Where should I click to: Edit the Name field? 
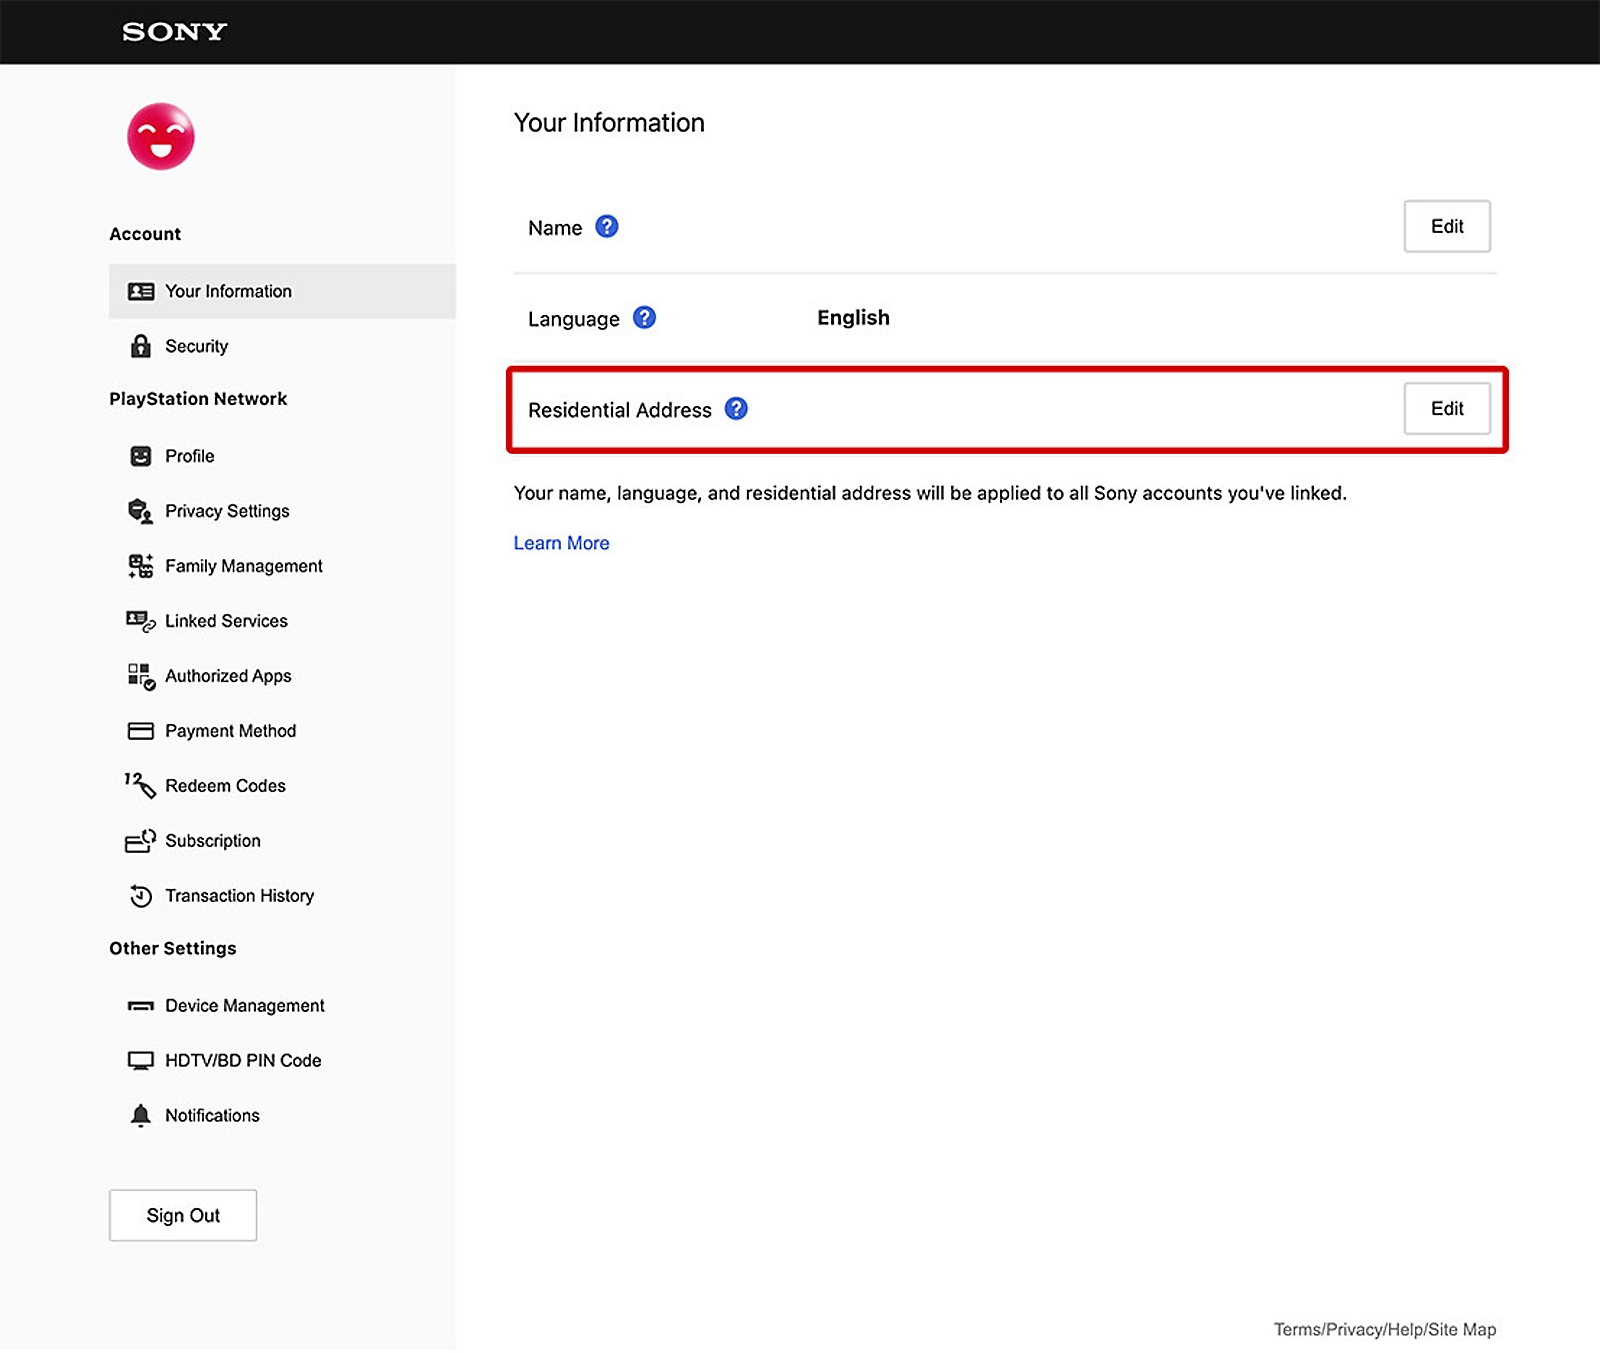point(1446,227)
